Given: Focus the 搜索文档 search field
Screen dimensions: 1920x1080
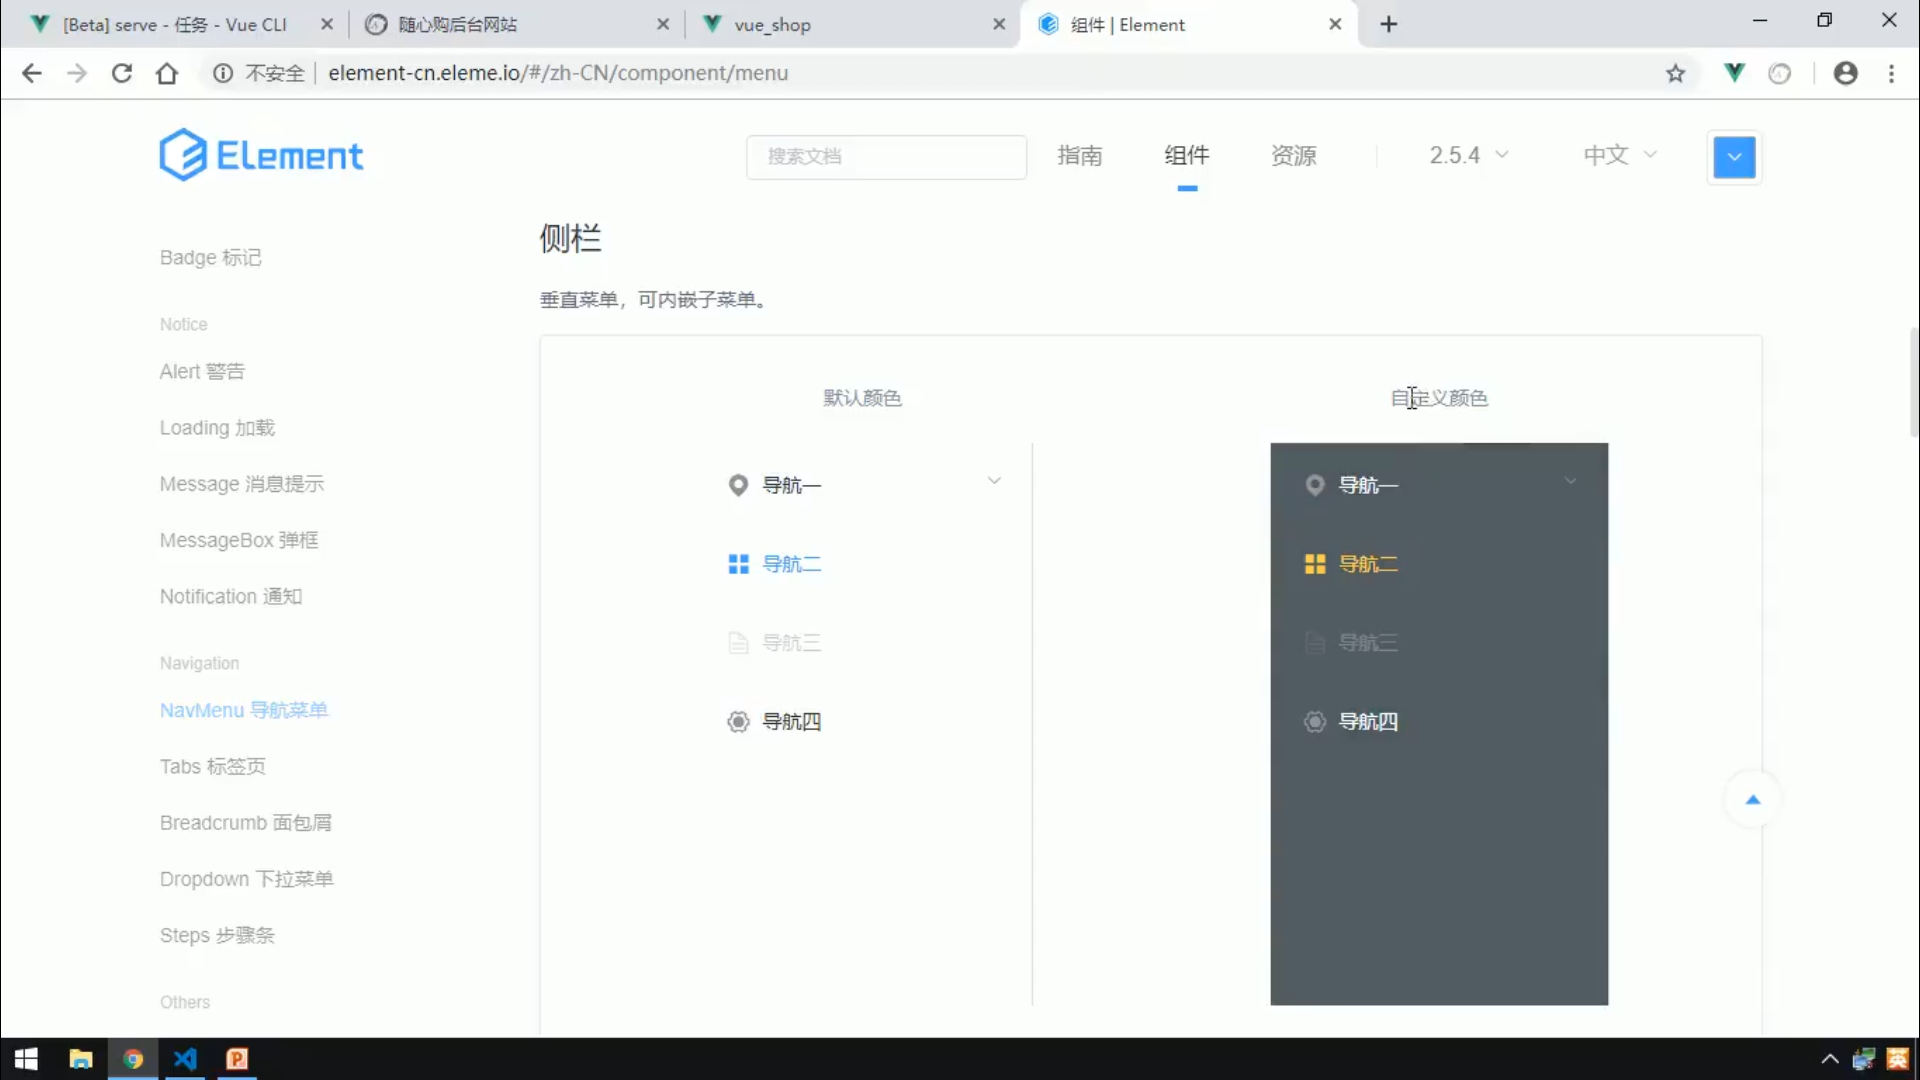Looking at the screenshot, I should point(886,157).
